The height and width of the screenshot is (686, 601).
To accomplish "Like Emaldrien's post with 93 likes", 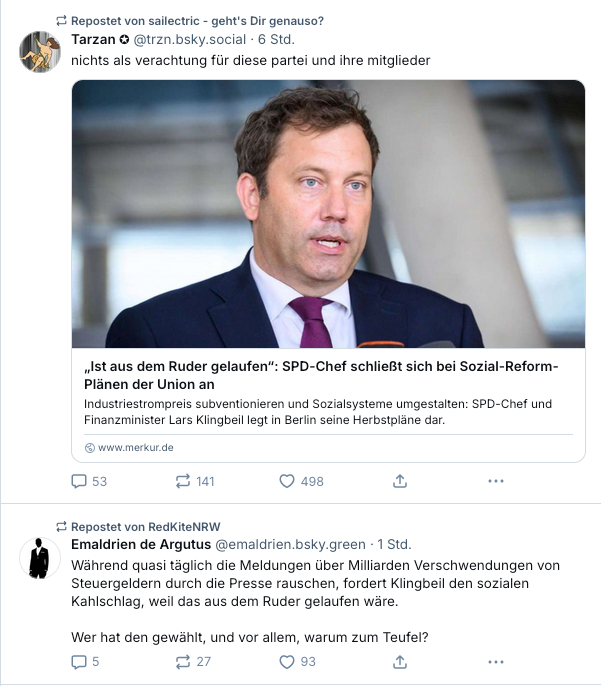I will pos(287,661).
